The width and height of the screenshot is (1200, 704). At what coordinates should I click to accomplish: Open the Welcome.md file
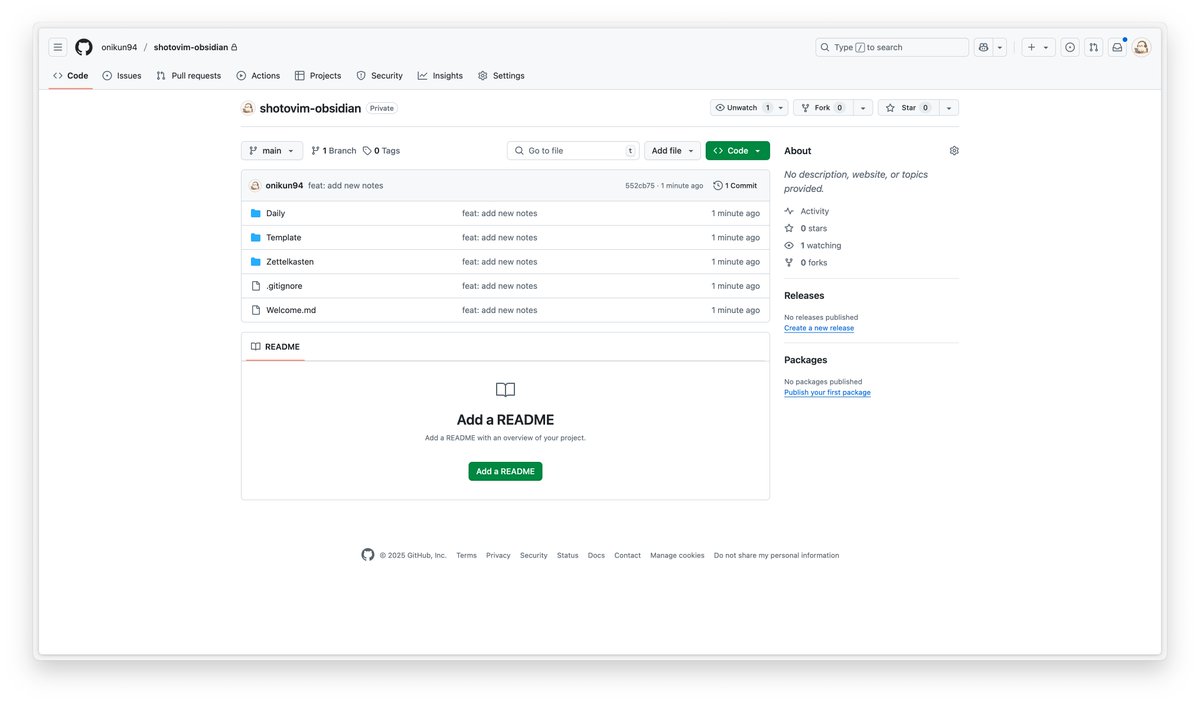(291, 310)
